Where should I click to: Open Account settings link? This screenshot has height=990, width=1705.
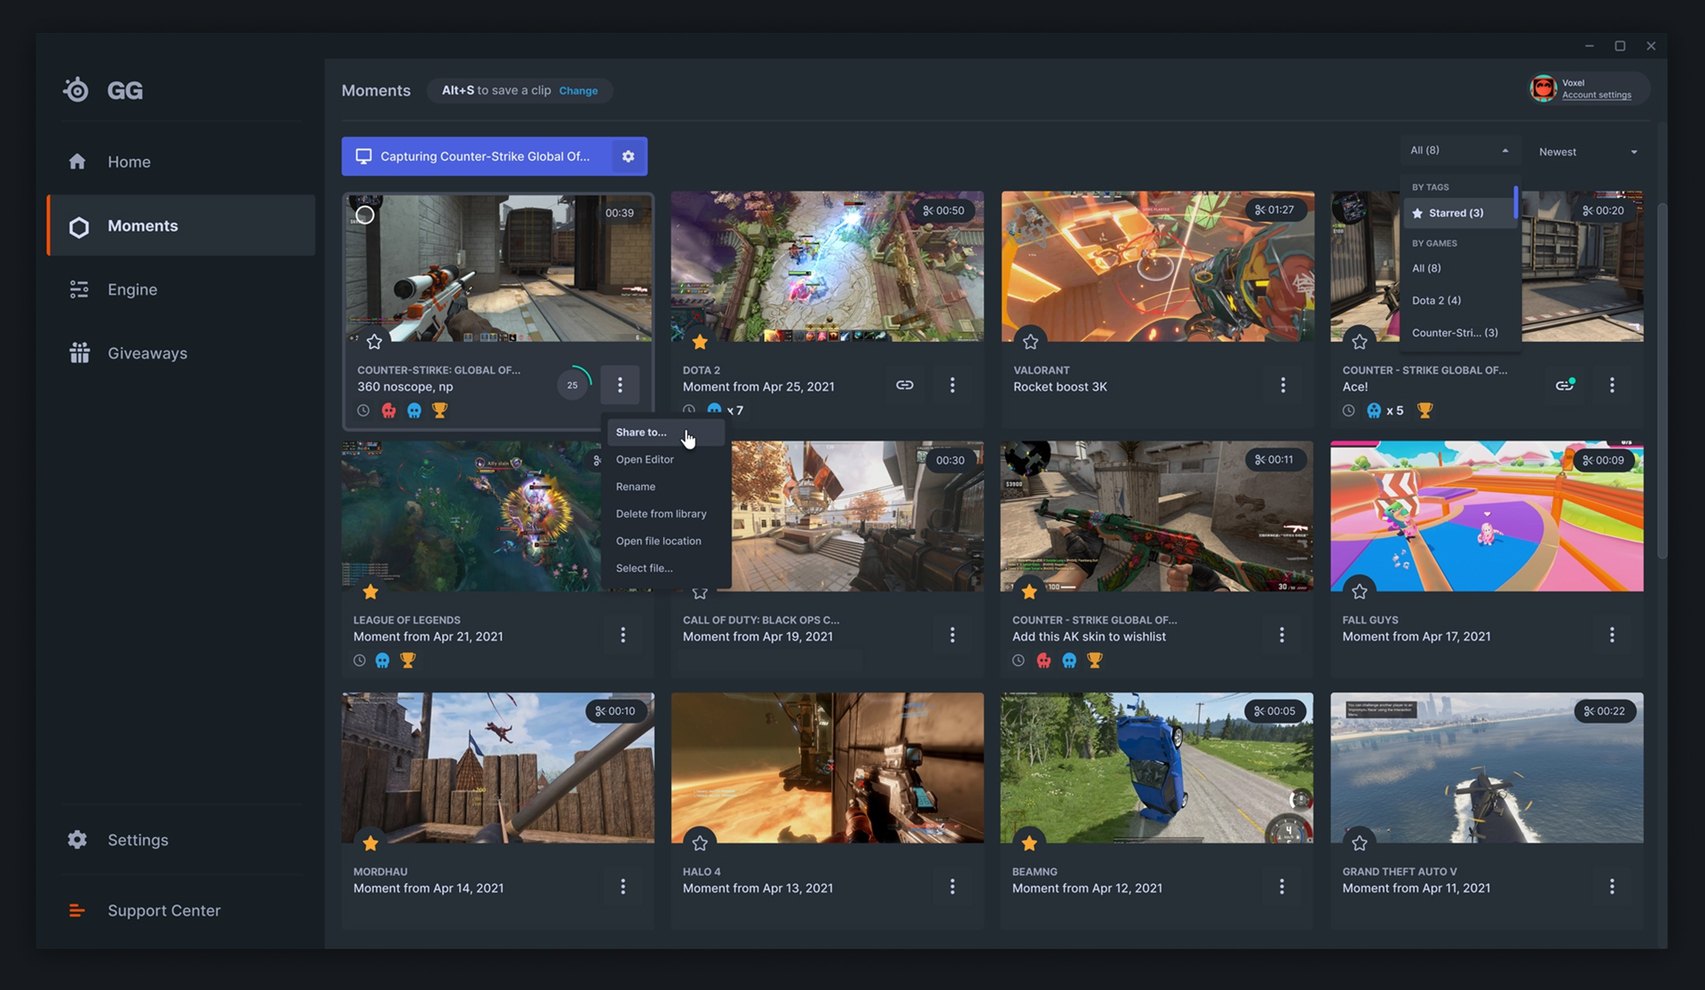(1596, 96)
